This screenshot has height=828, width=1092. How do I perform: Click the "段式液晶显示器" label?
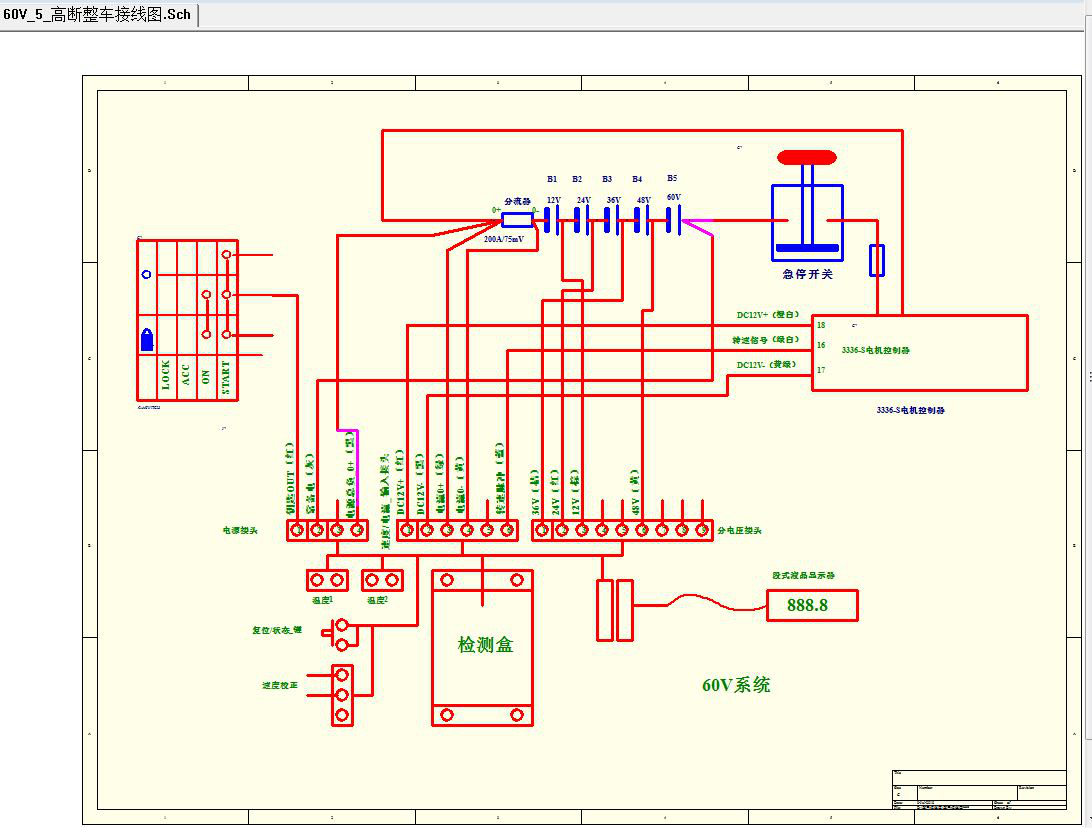[x=803, y=575]
